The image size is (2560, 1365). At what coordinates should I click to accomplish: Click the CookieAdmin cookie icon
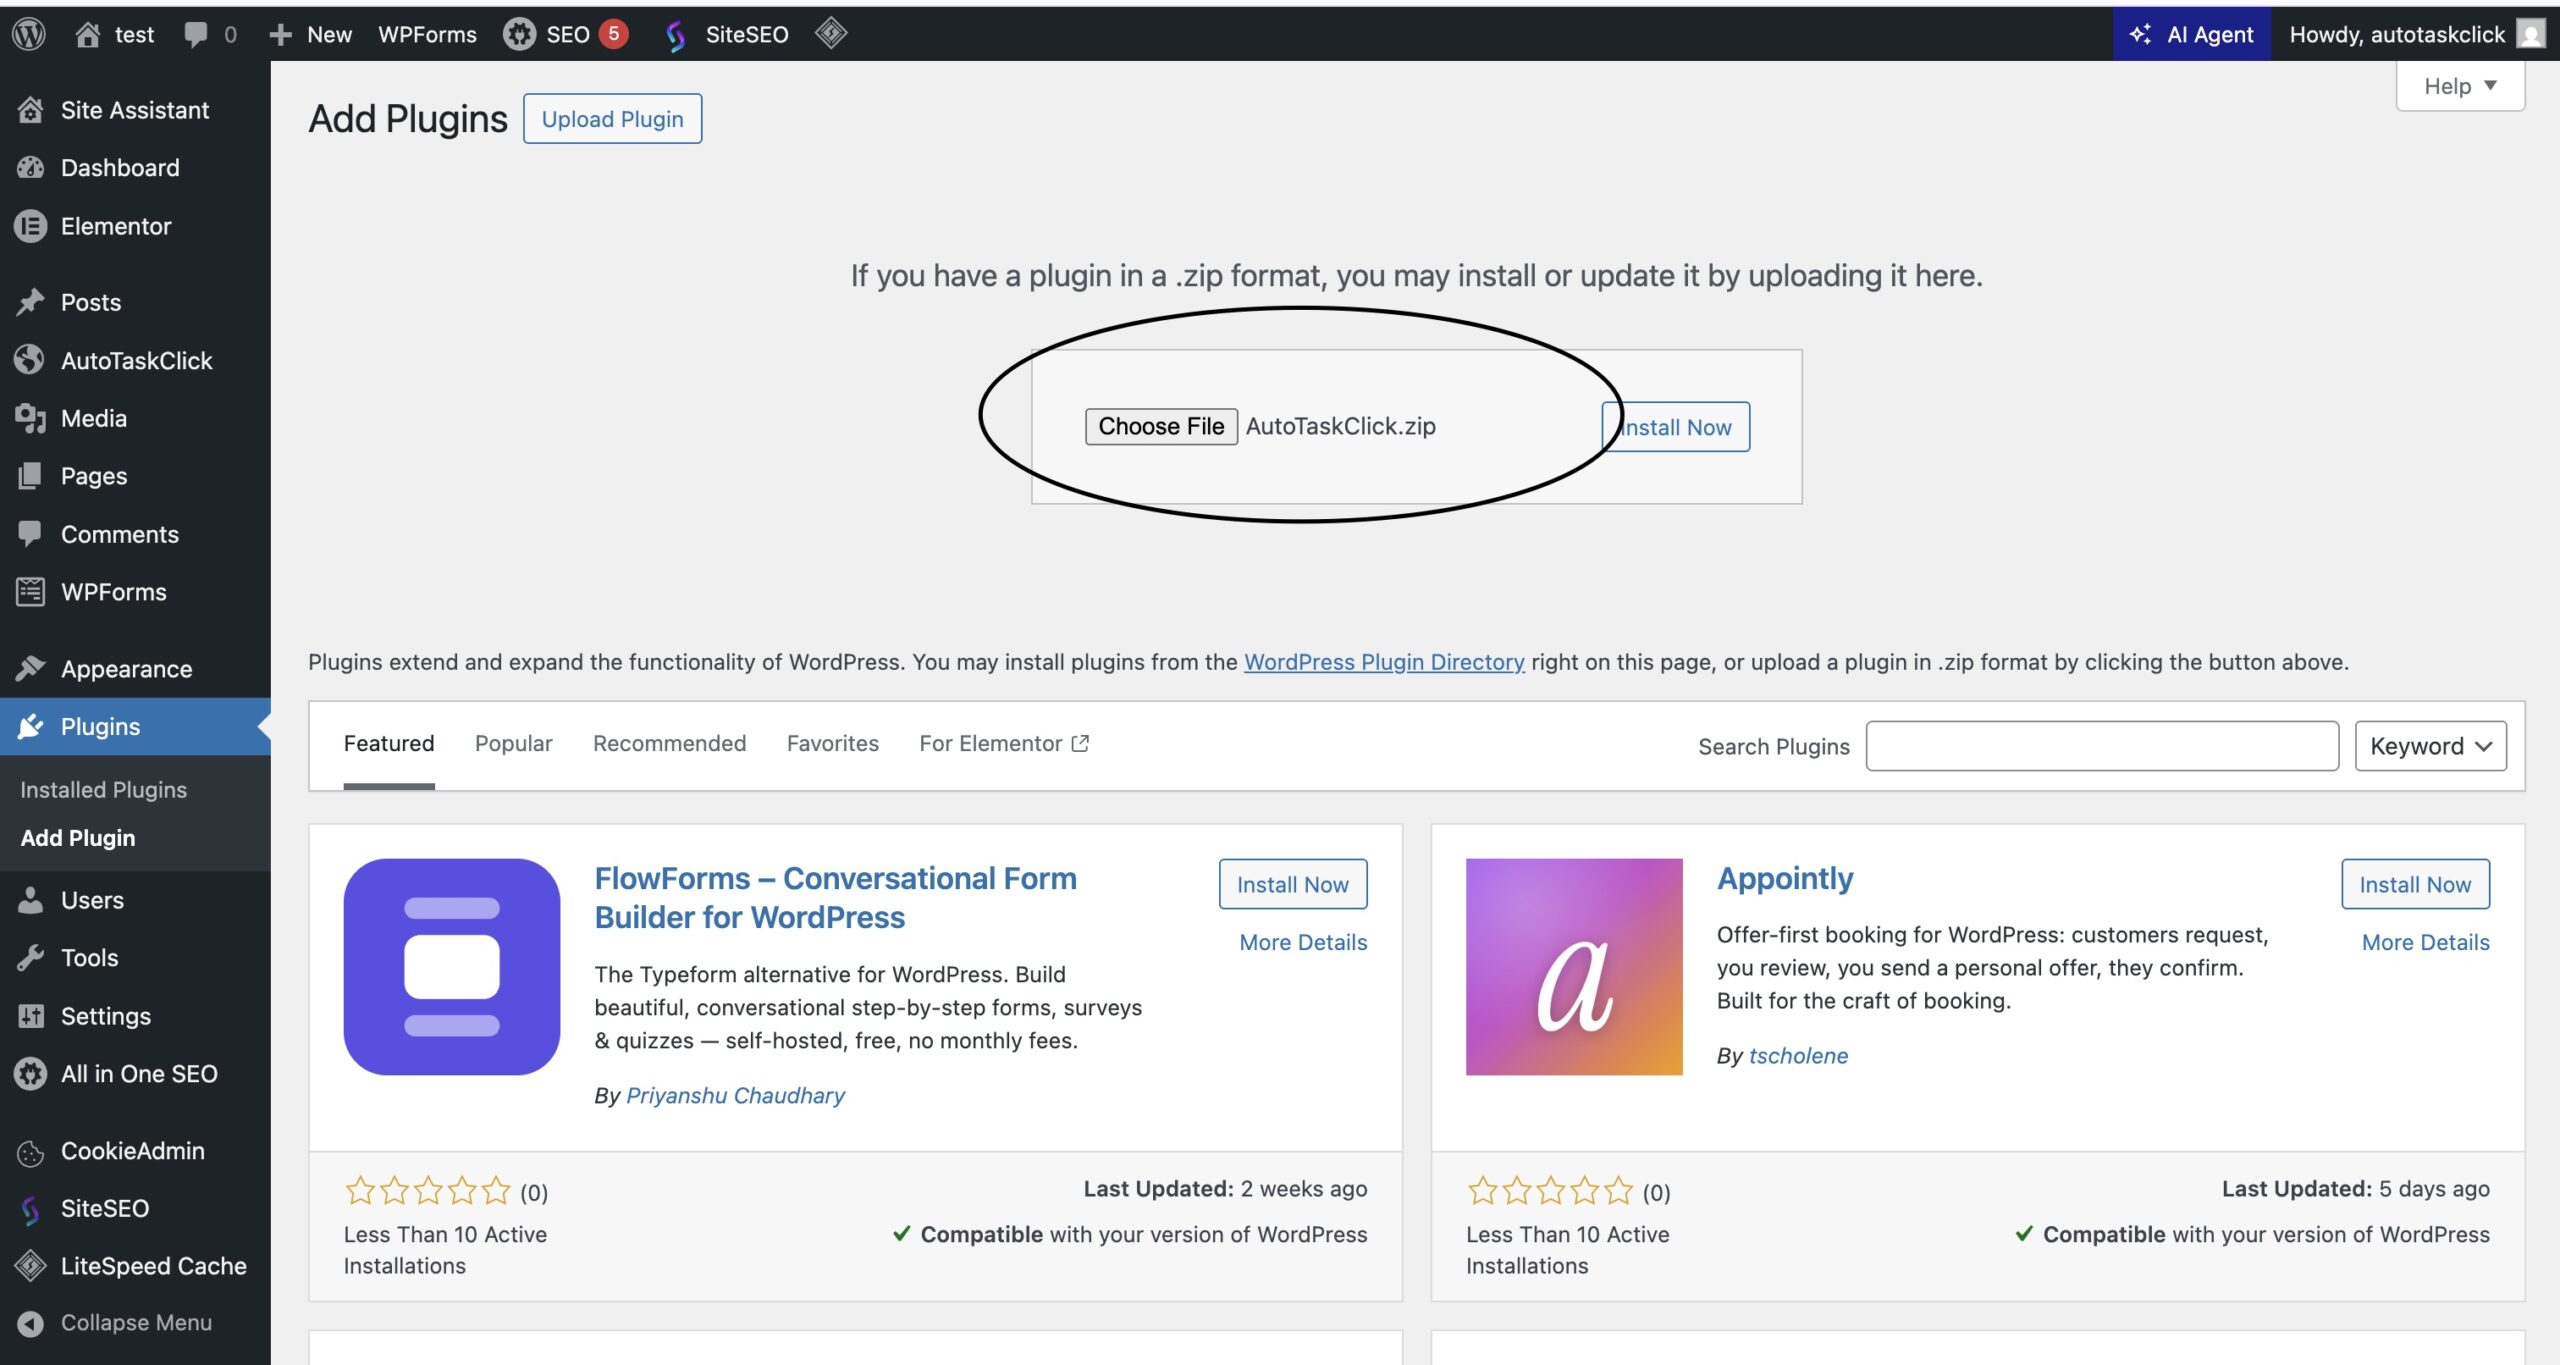click(x=30, y=1152)
